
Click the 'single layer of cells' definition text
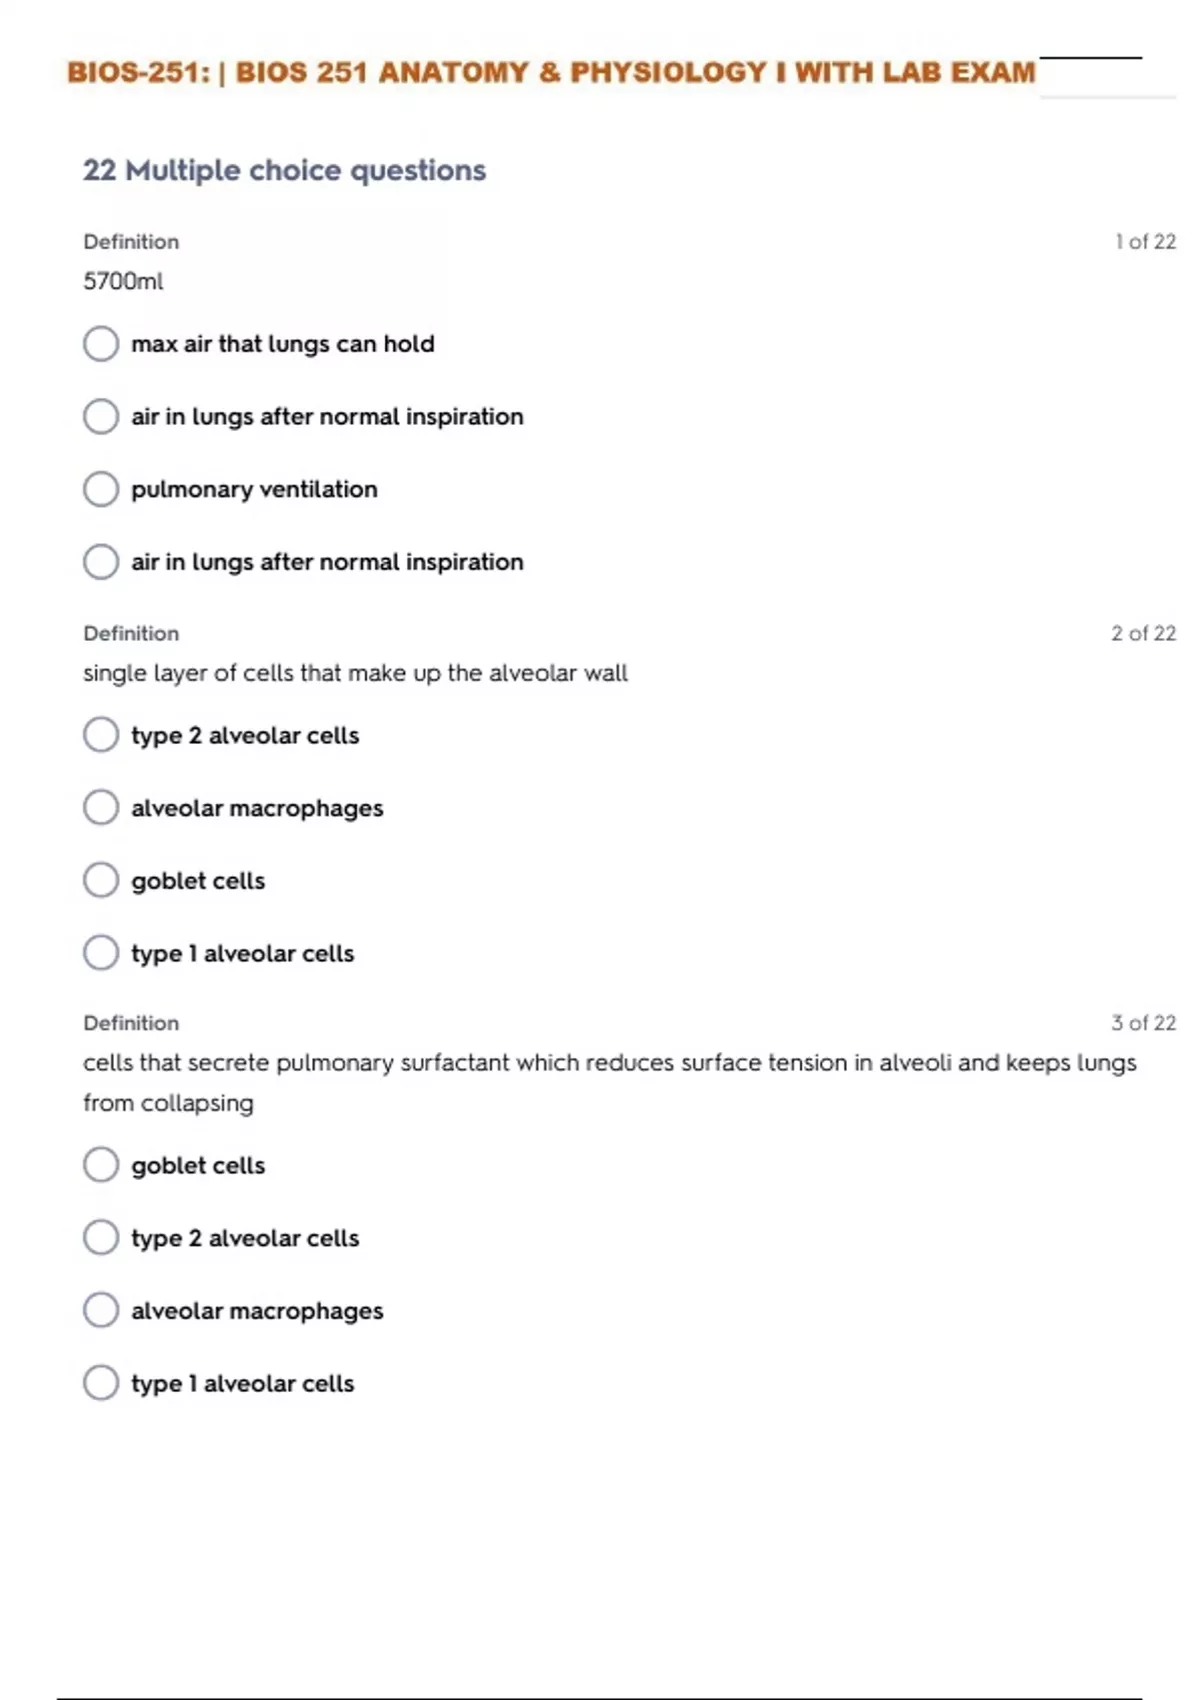(355, 673)
